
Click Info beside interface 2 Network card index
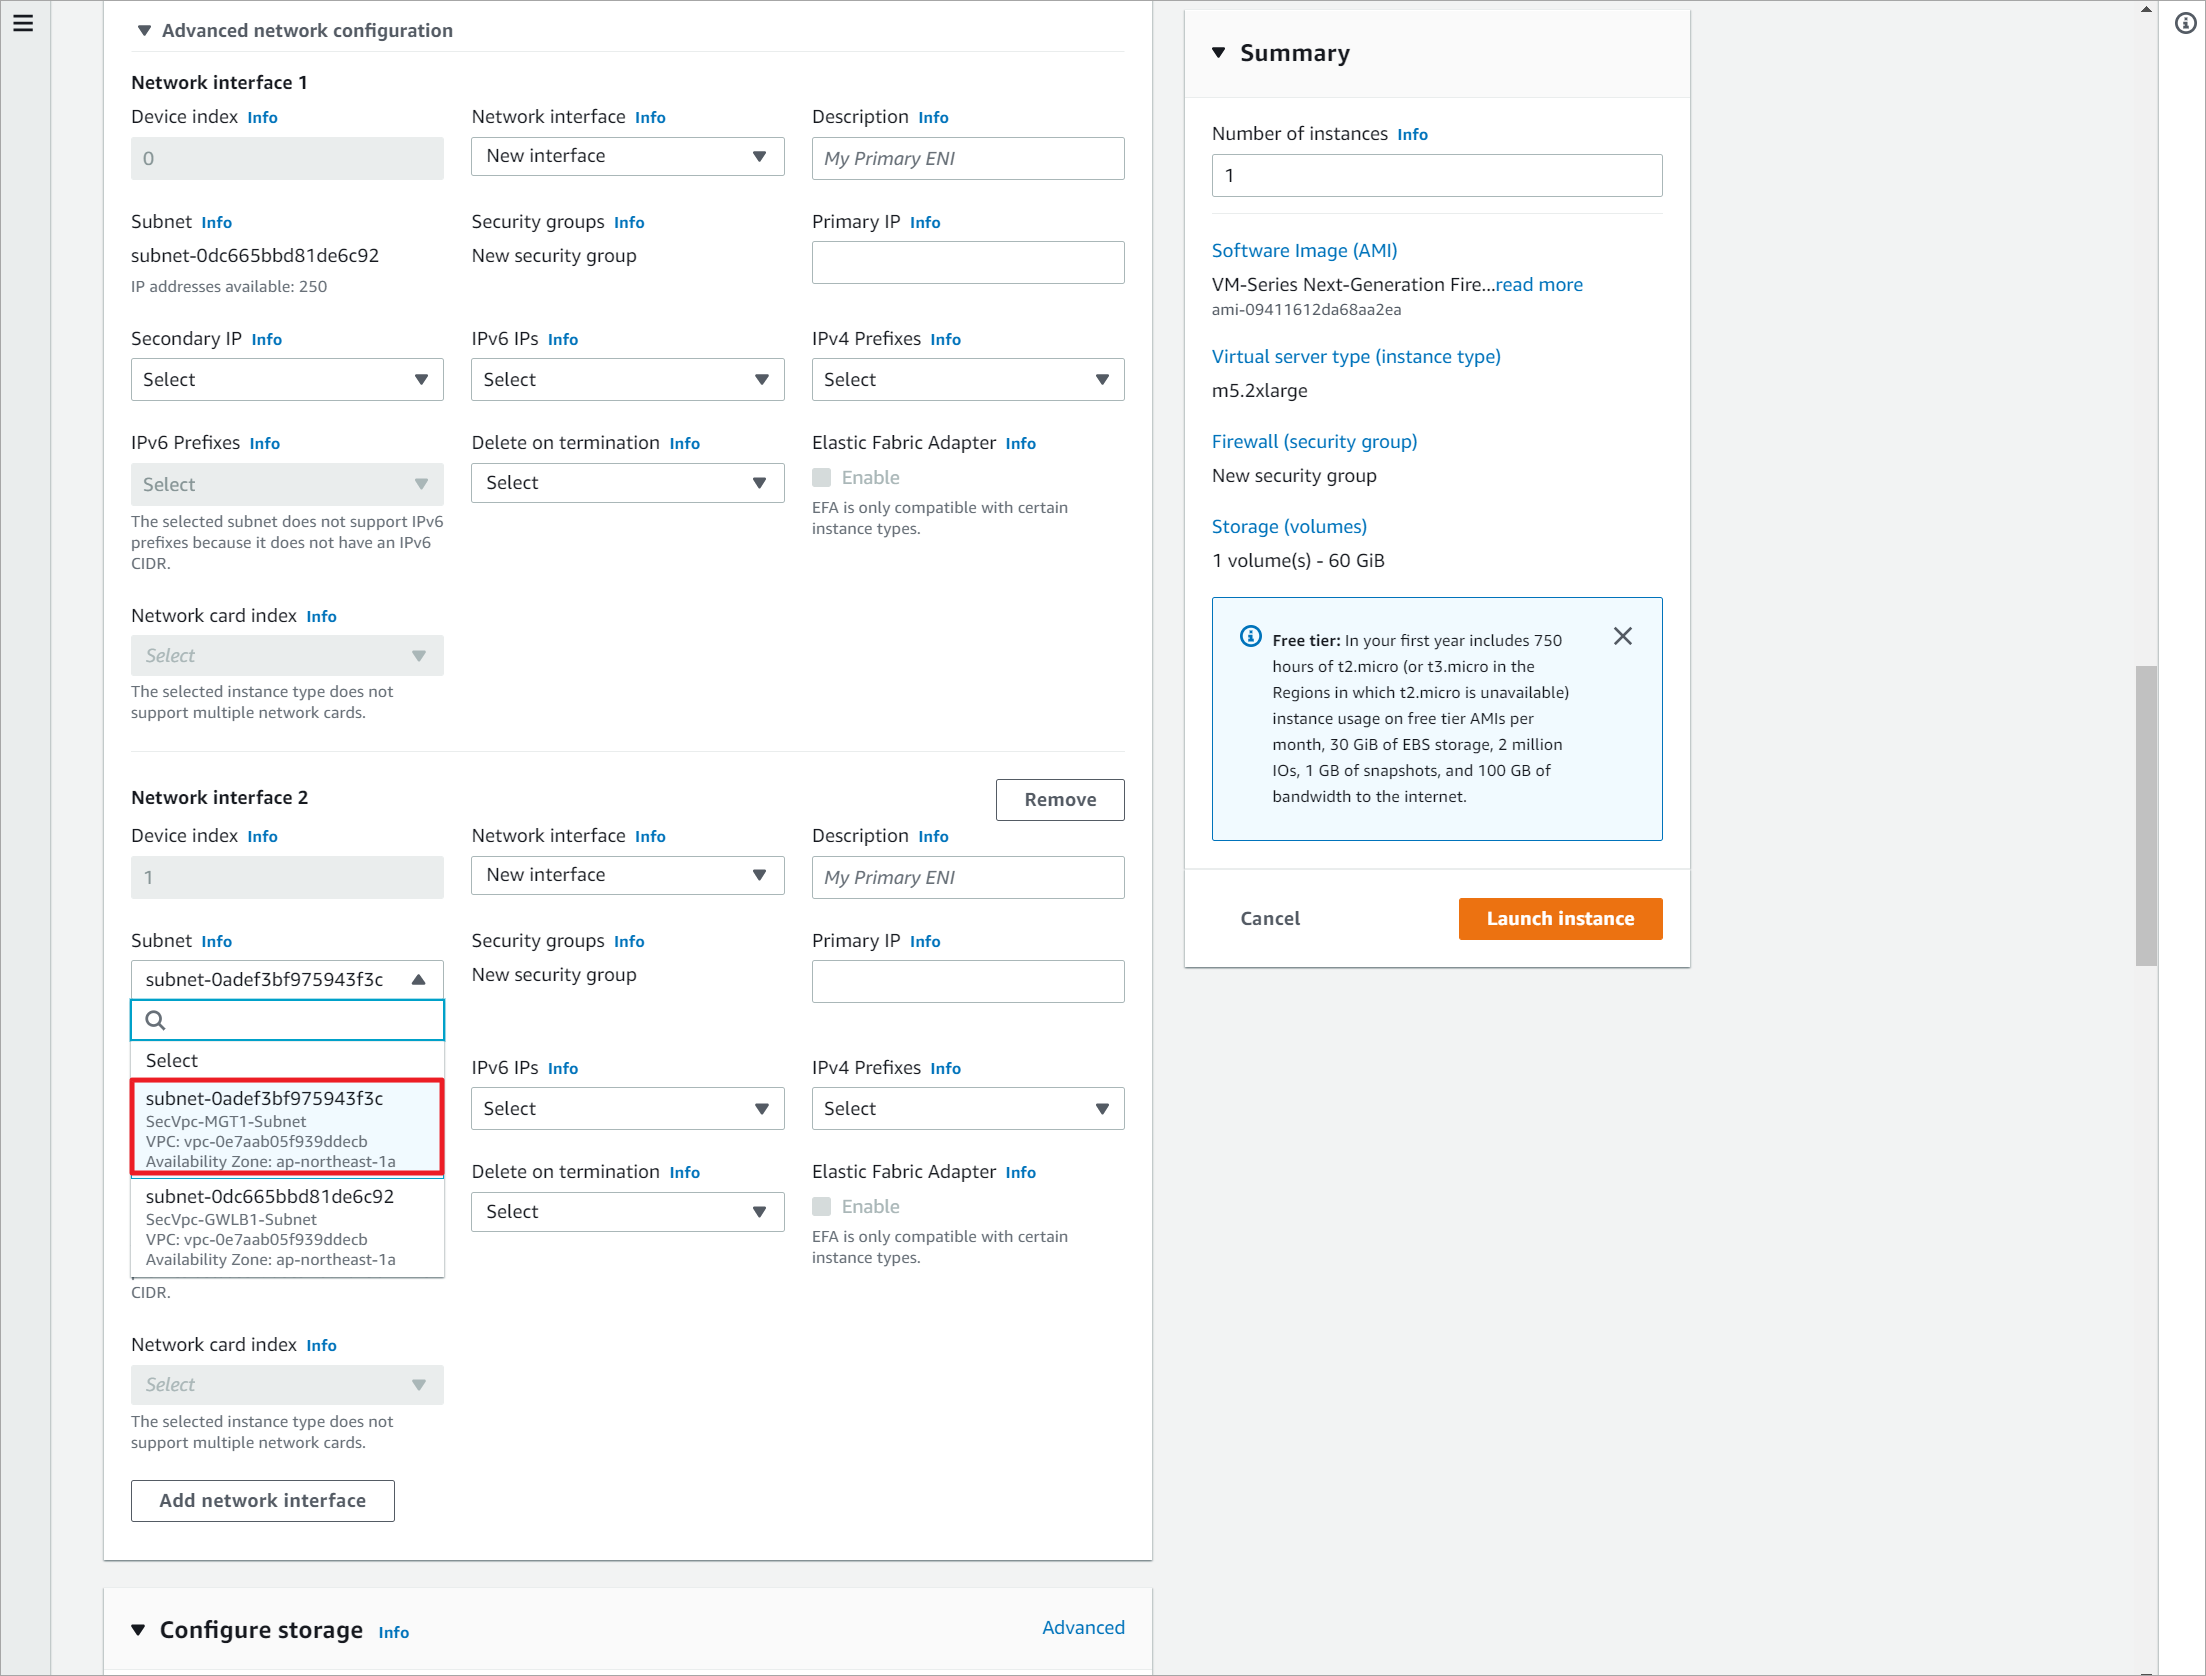click(x=321, y=1346)
